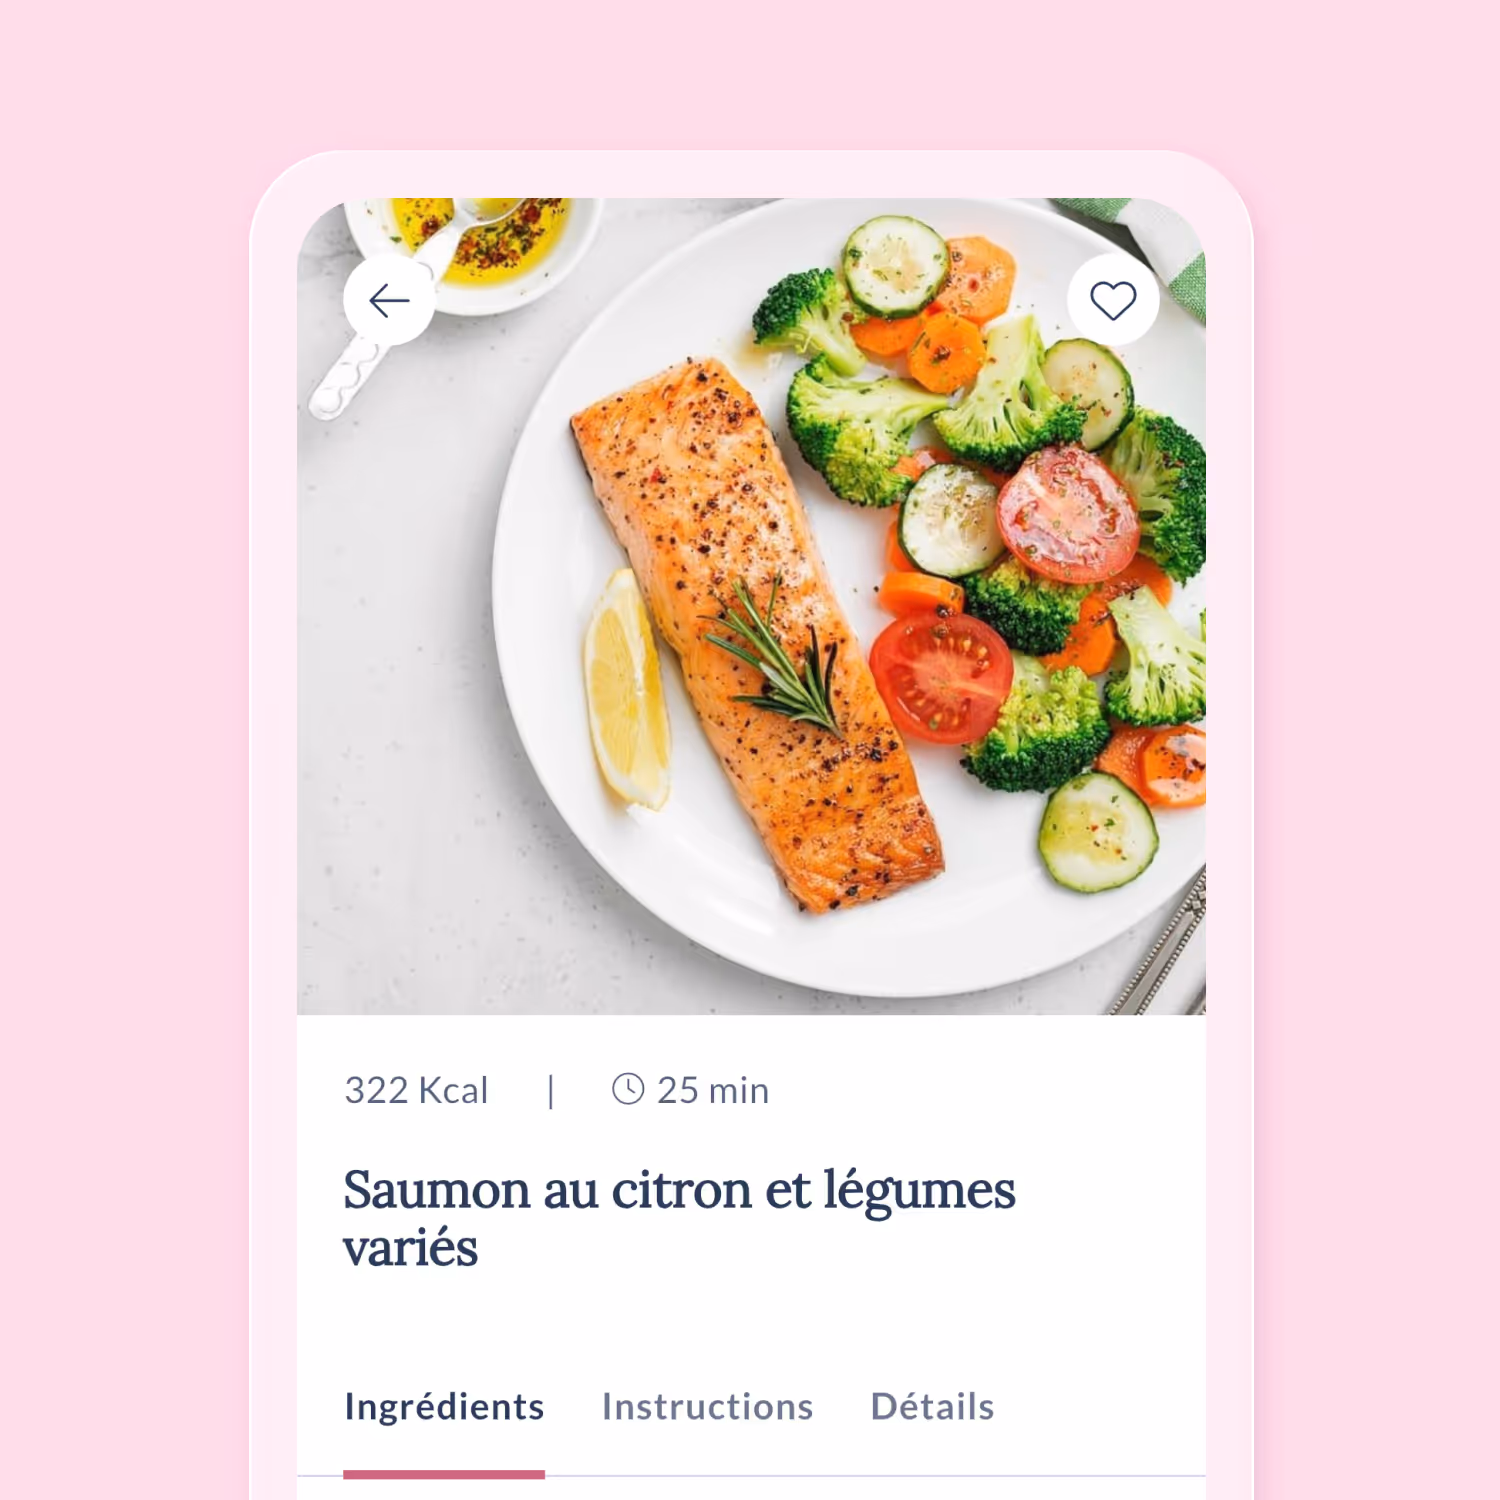
Task: Tap the cucumber slice at the plate bottom
Action: coord(1097,831)
